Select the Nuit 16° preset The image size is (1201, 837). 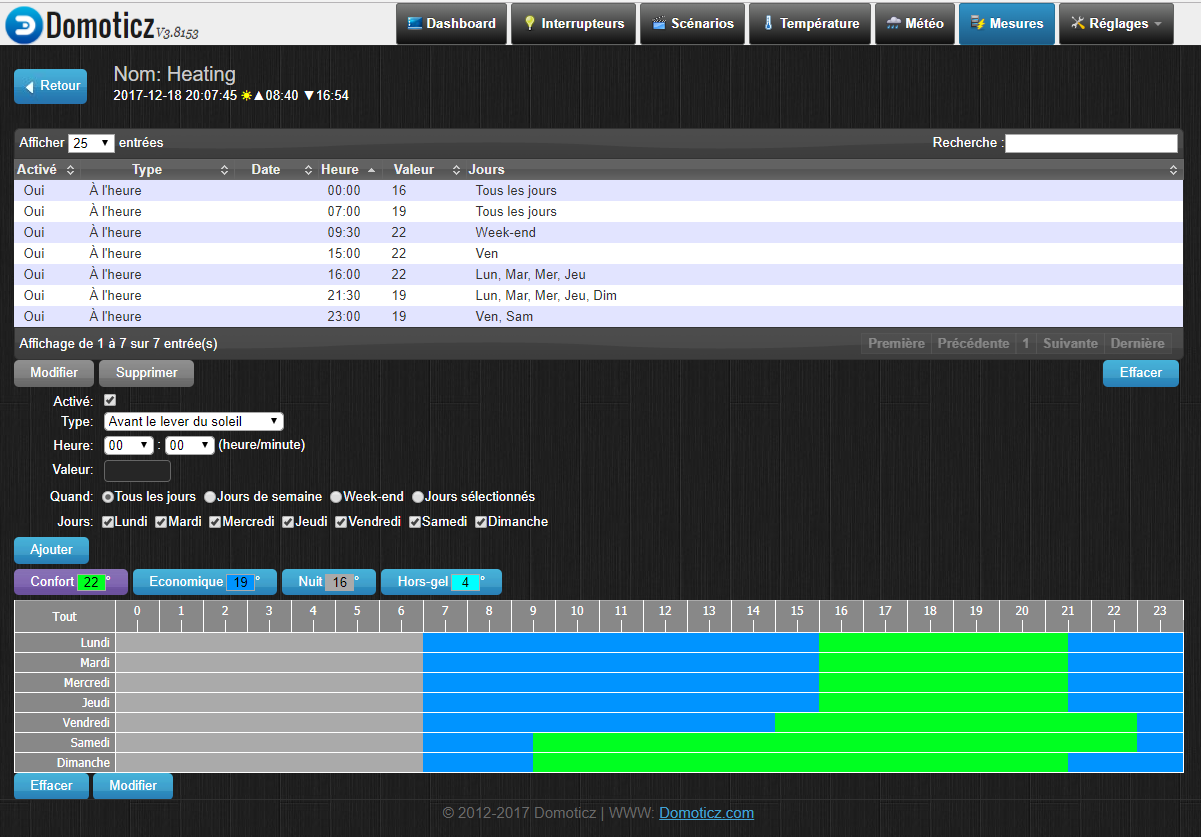329,582
